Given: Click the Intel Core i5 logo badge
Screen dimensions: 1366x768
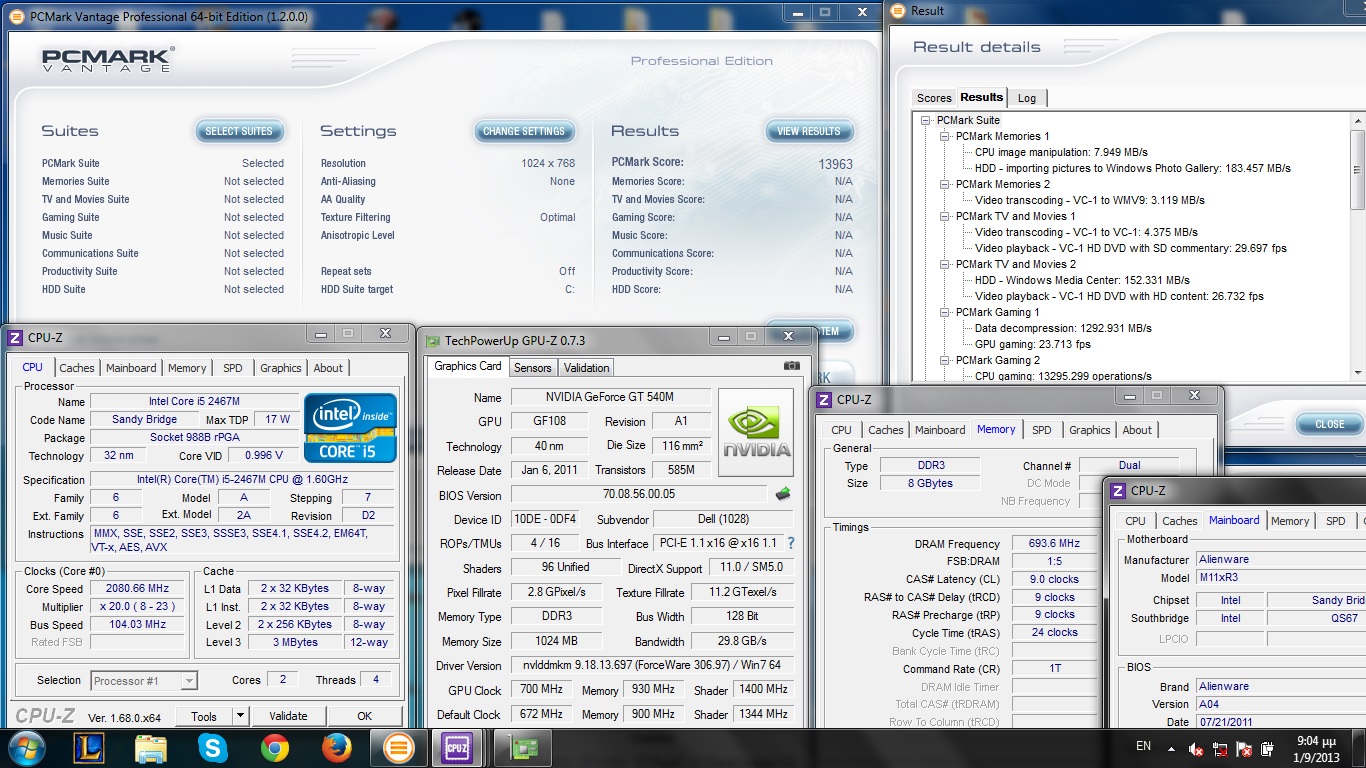Looking at the screenshot, I should tap(351, 428).
